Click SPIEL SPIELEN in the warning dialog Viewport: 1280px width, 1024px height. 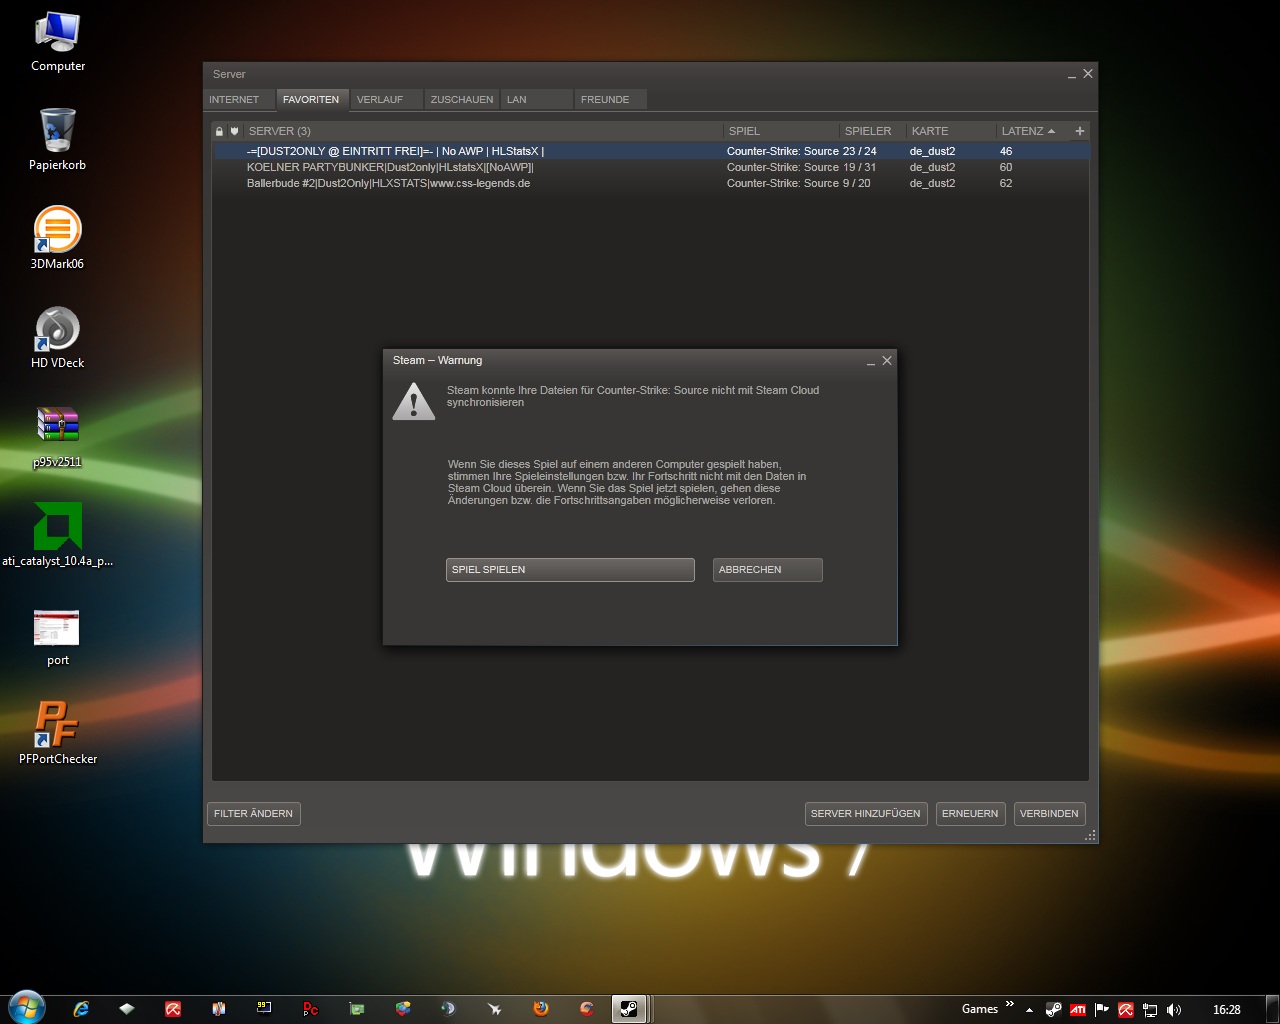point(570,570)
